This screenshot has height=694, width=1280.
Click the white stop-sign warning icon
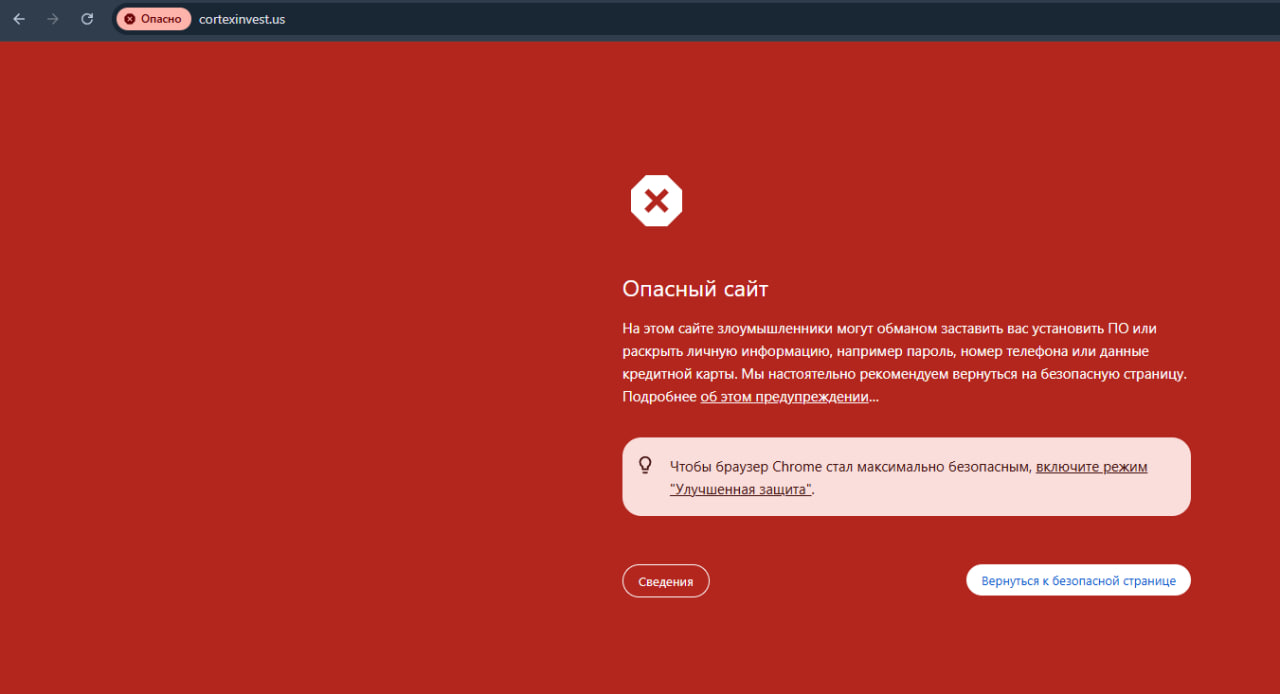pyautogui.click(x=656, y=201)
